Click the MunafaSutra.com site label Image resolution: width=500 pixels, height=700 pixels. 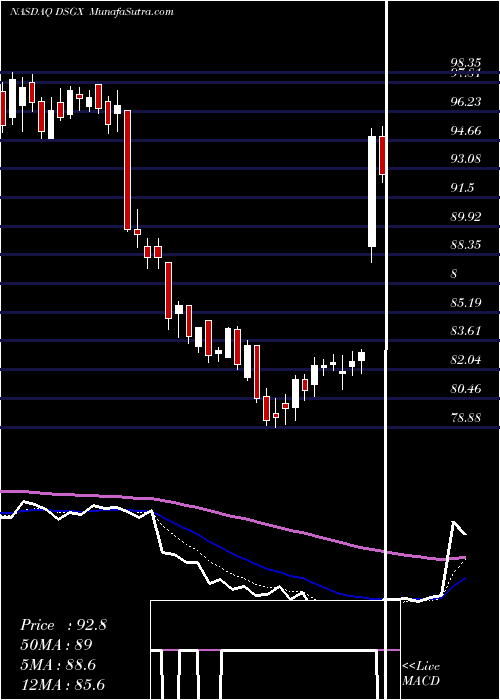click(131, 12)
